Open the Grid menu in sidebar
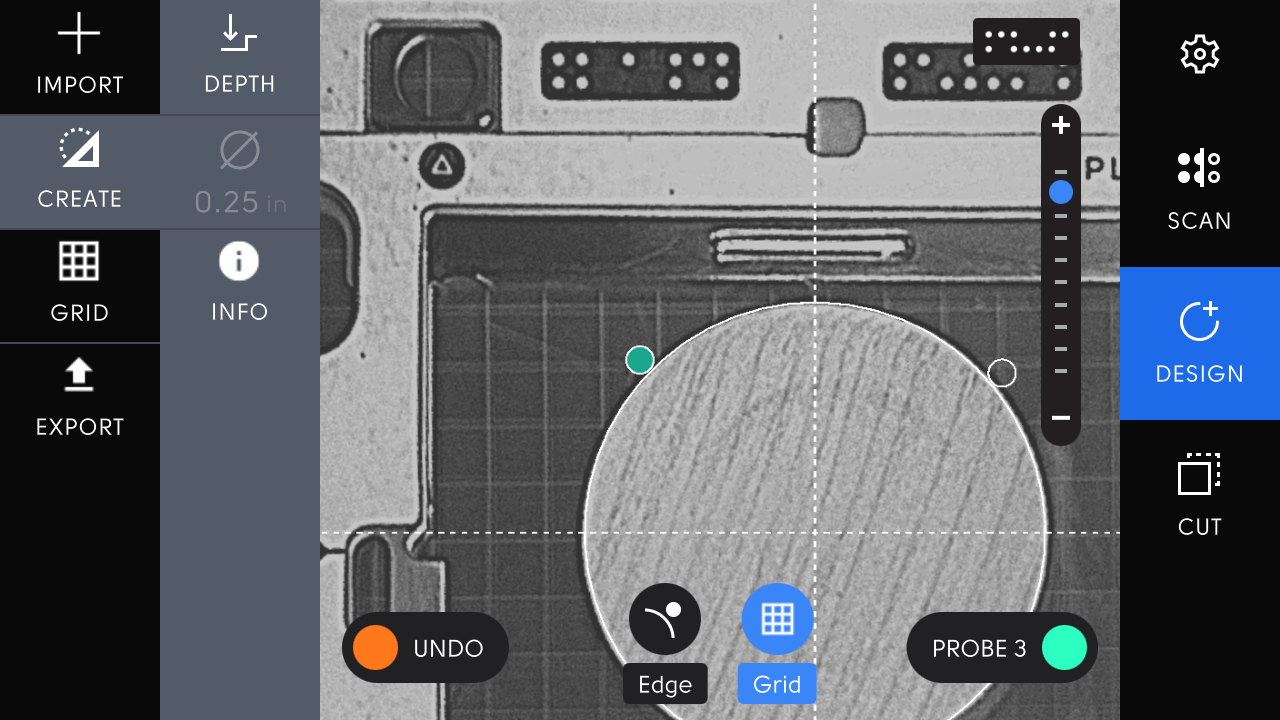 pos(79,284)
